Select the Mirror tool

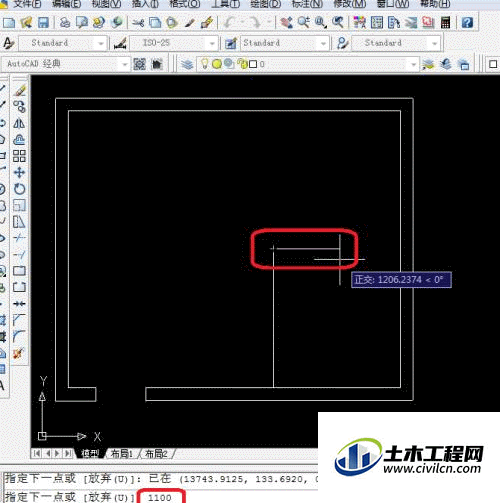[x=19, y=123]
